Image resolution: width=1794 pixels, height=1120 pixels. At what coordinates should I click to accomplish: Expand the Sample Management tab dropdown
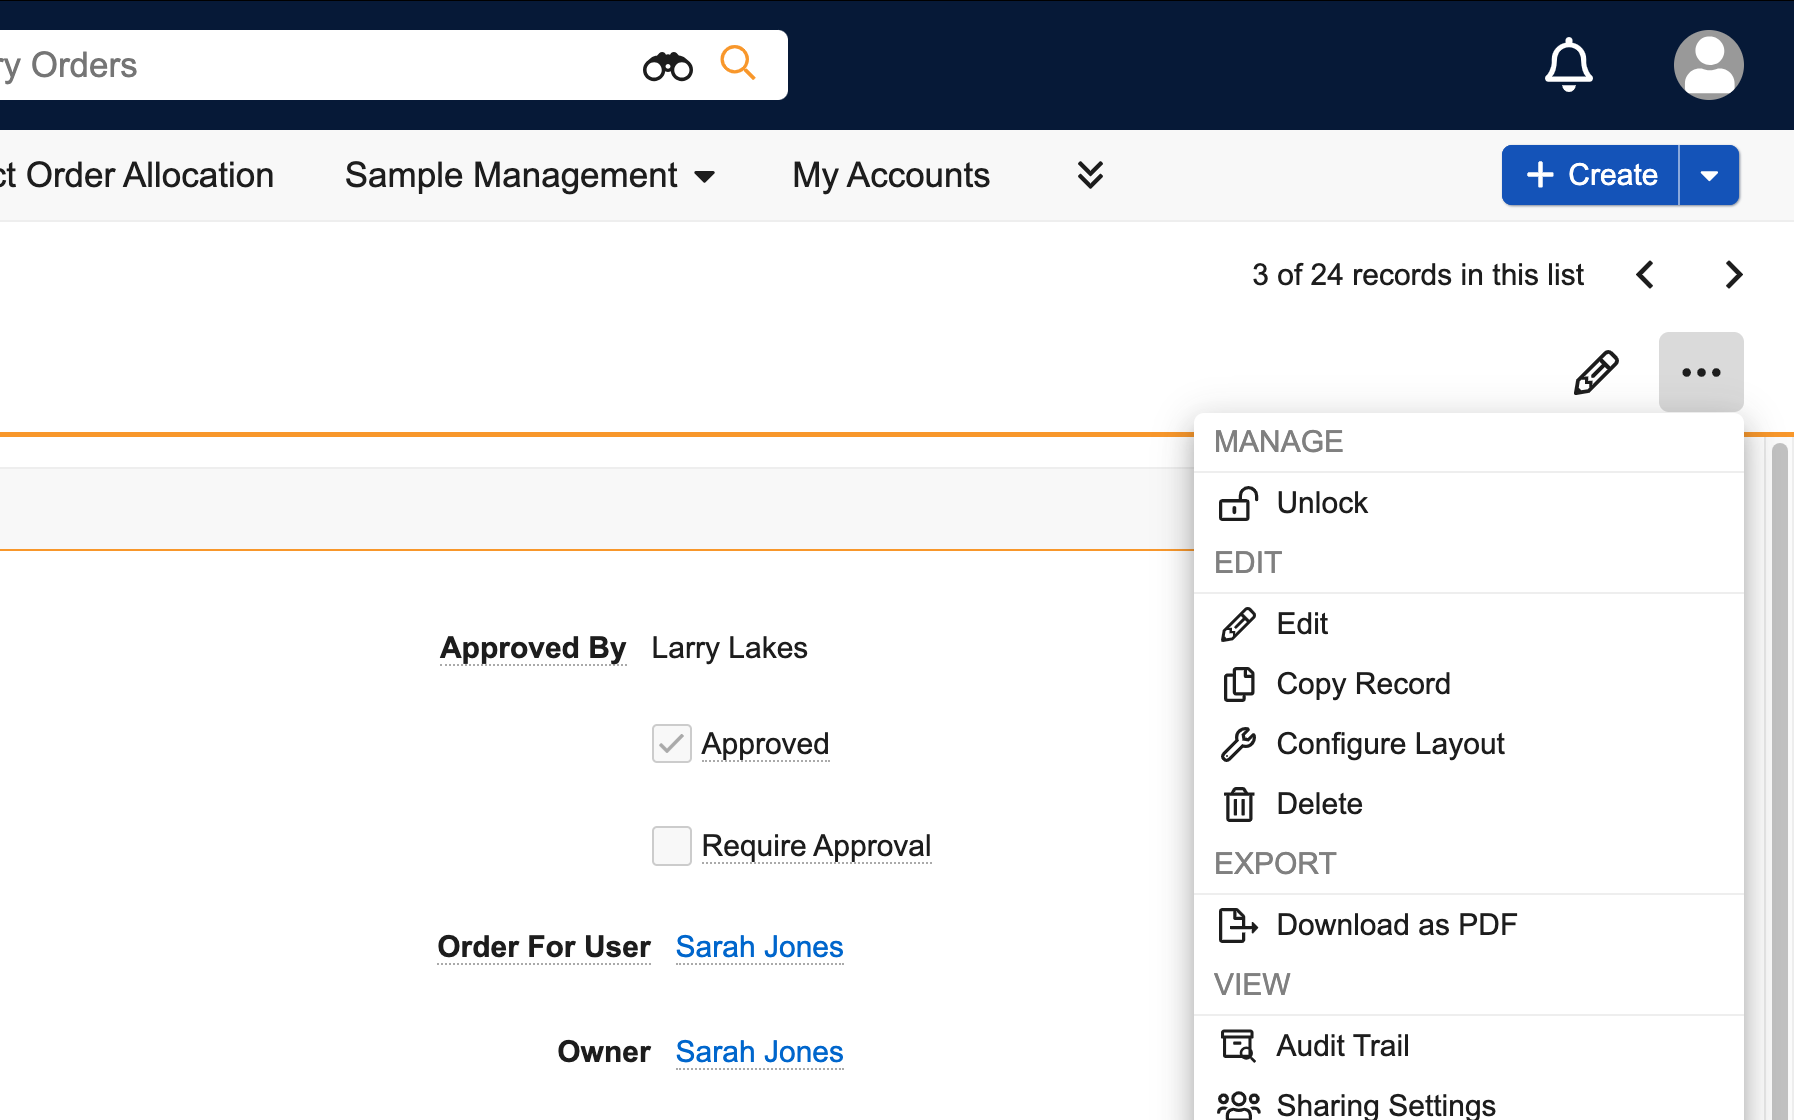point(705,177)
